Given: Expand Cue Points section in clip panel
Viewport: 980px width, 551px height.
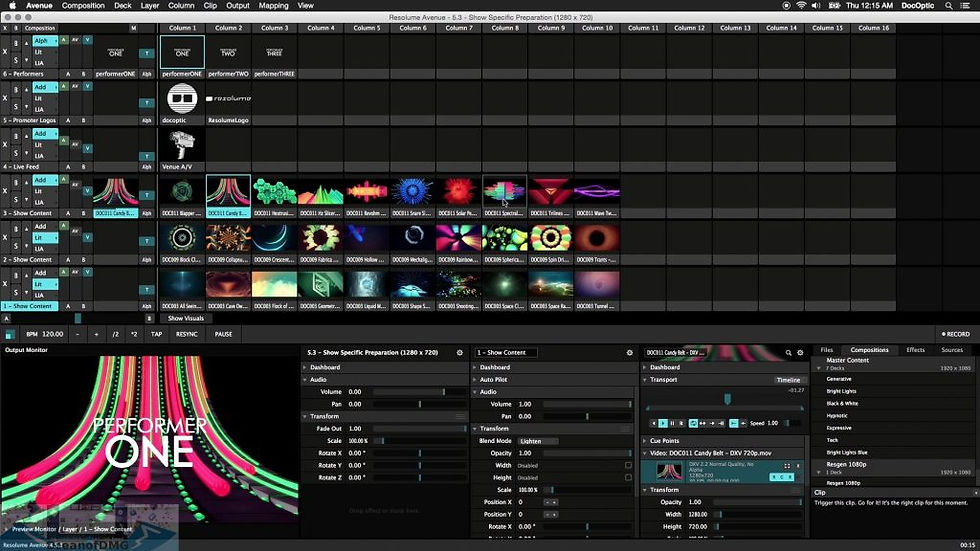Looking at the screenshot, I should [645, 441].
